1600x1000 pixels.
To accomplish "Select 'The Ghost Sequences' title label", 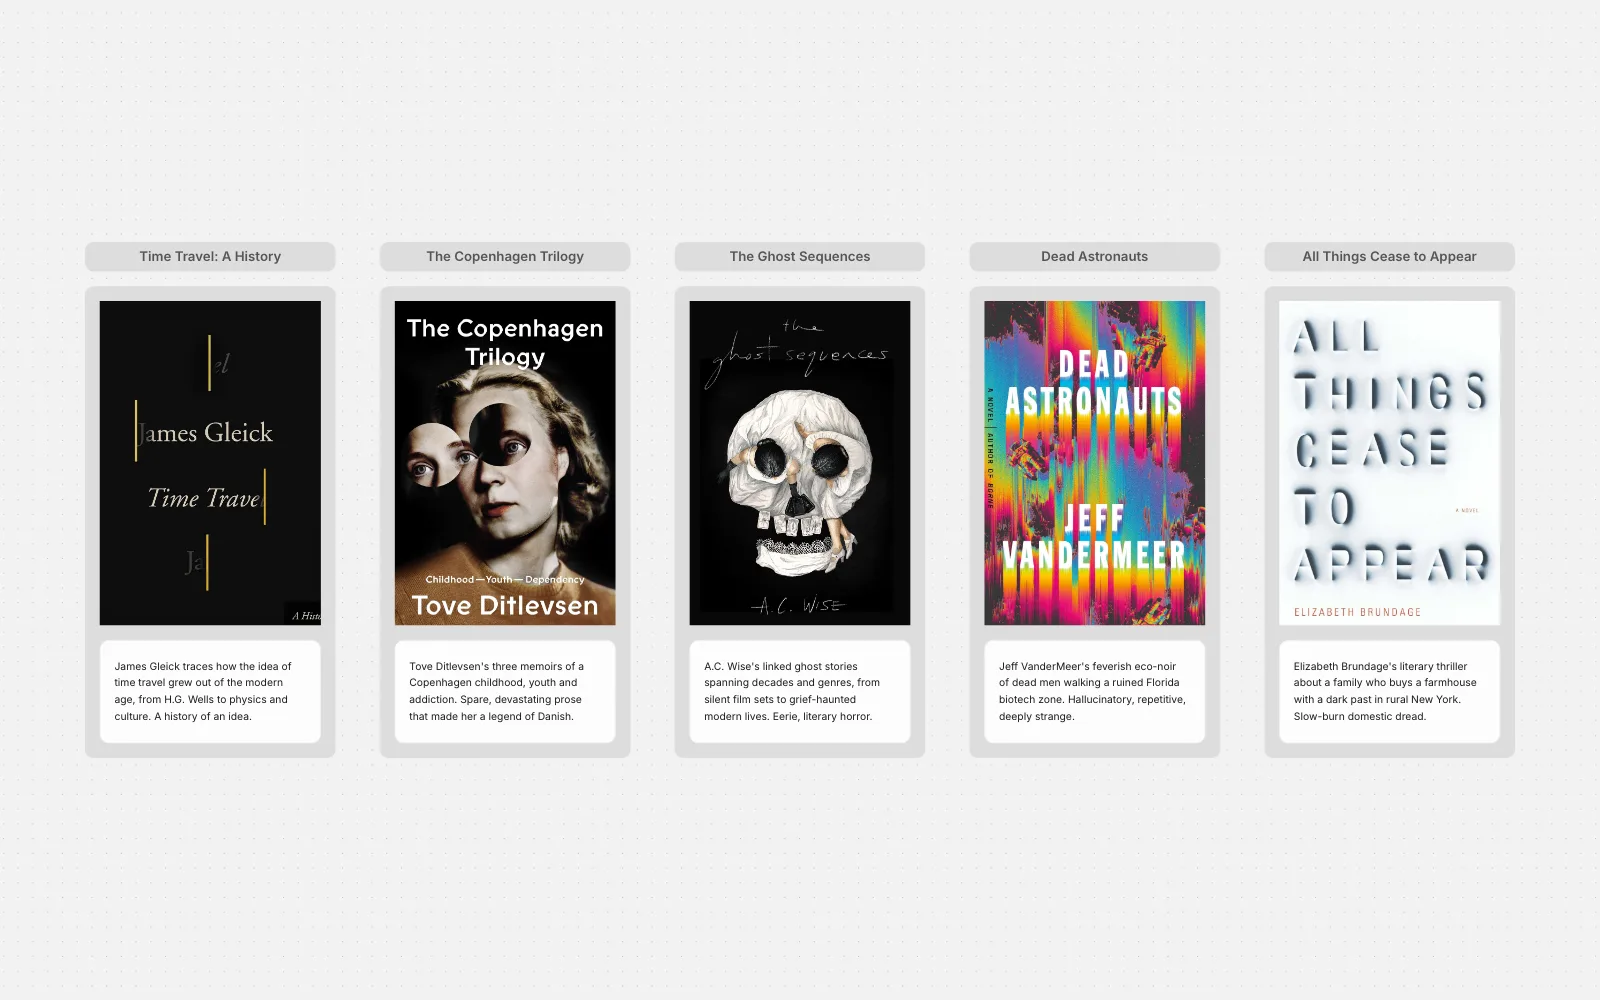I will [800, 256].
